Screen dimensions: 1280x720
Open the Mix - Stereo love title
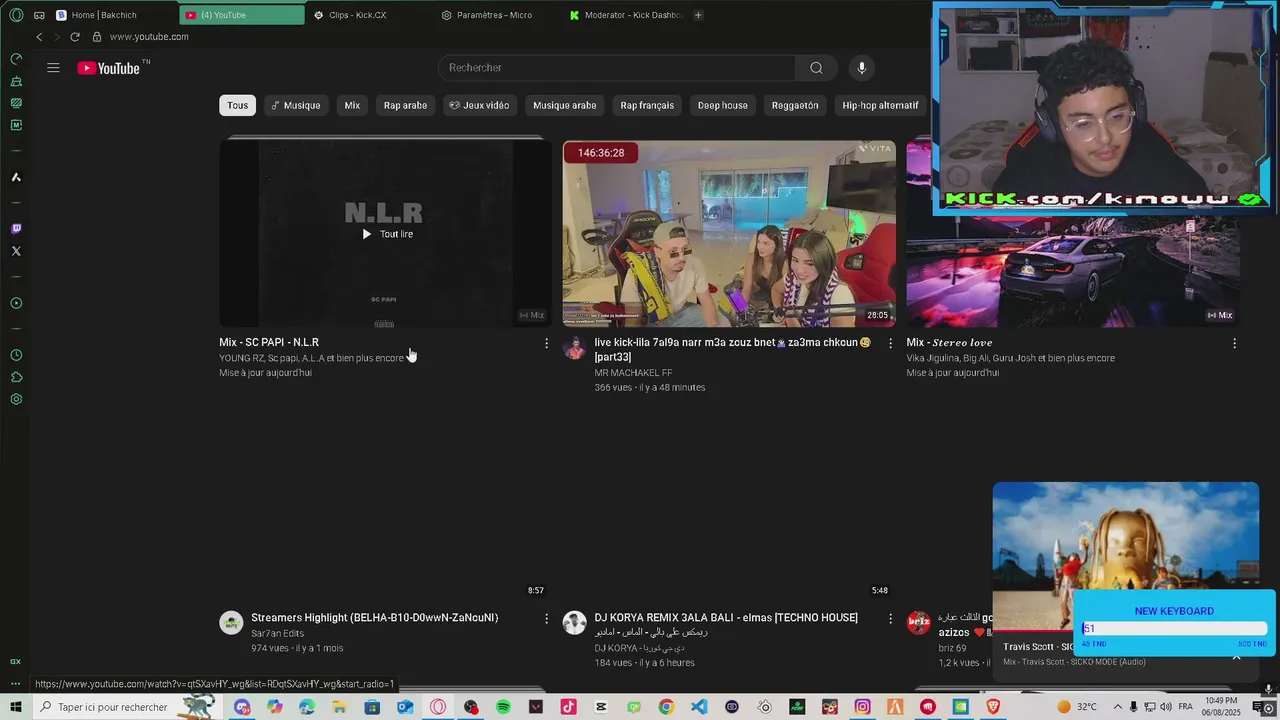click(x=949, y=343)
